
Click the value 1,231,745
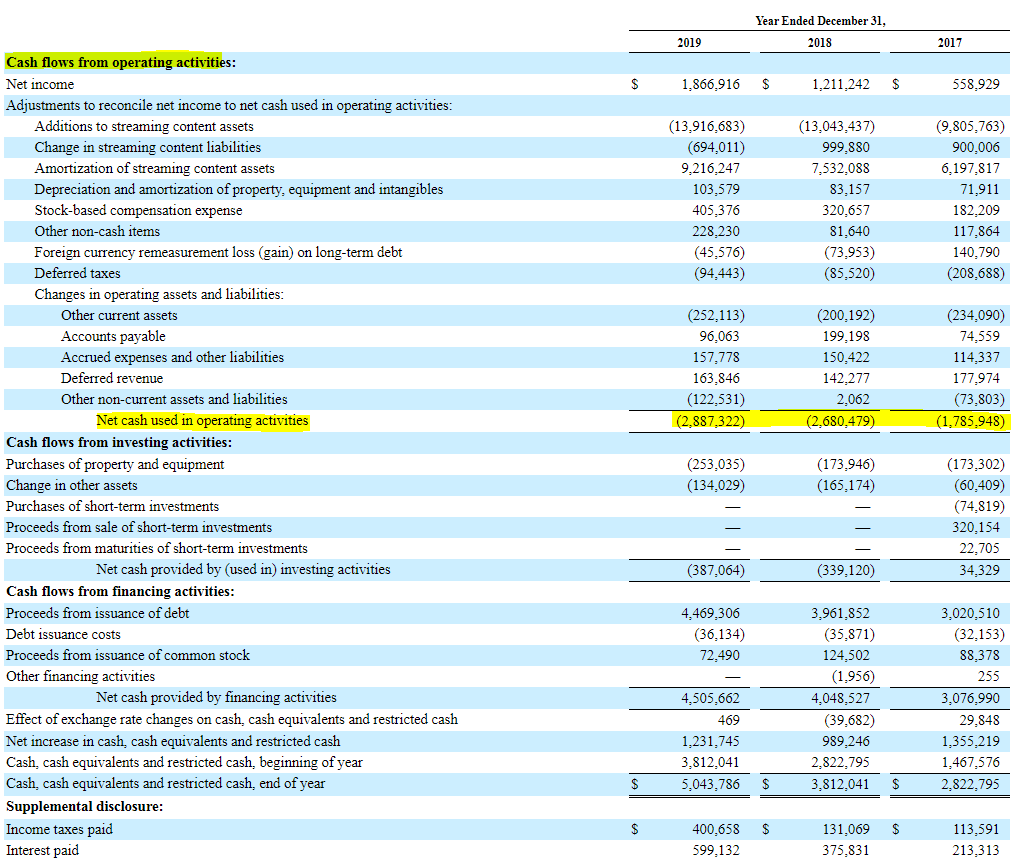pos(710,741)
